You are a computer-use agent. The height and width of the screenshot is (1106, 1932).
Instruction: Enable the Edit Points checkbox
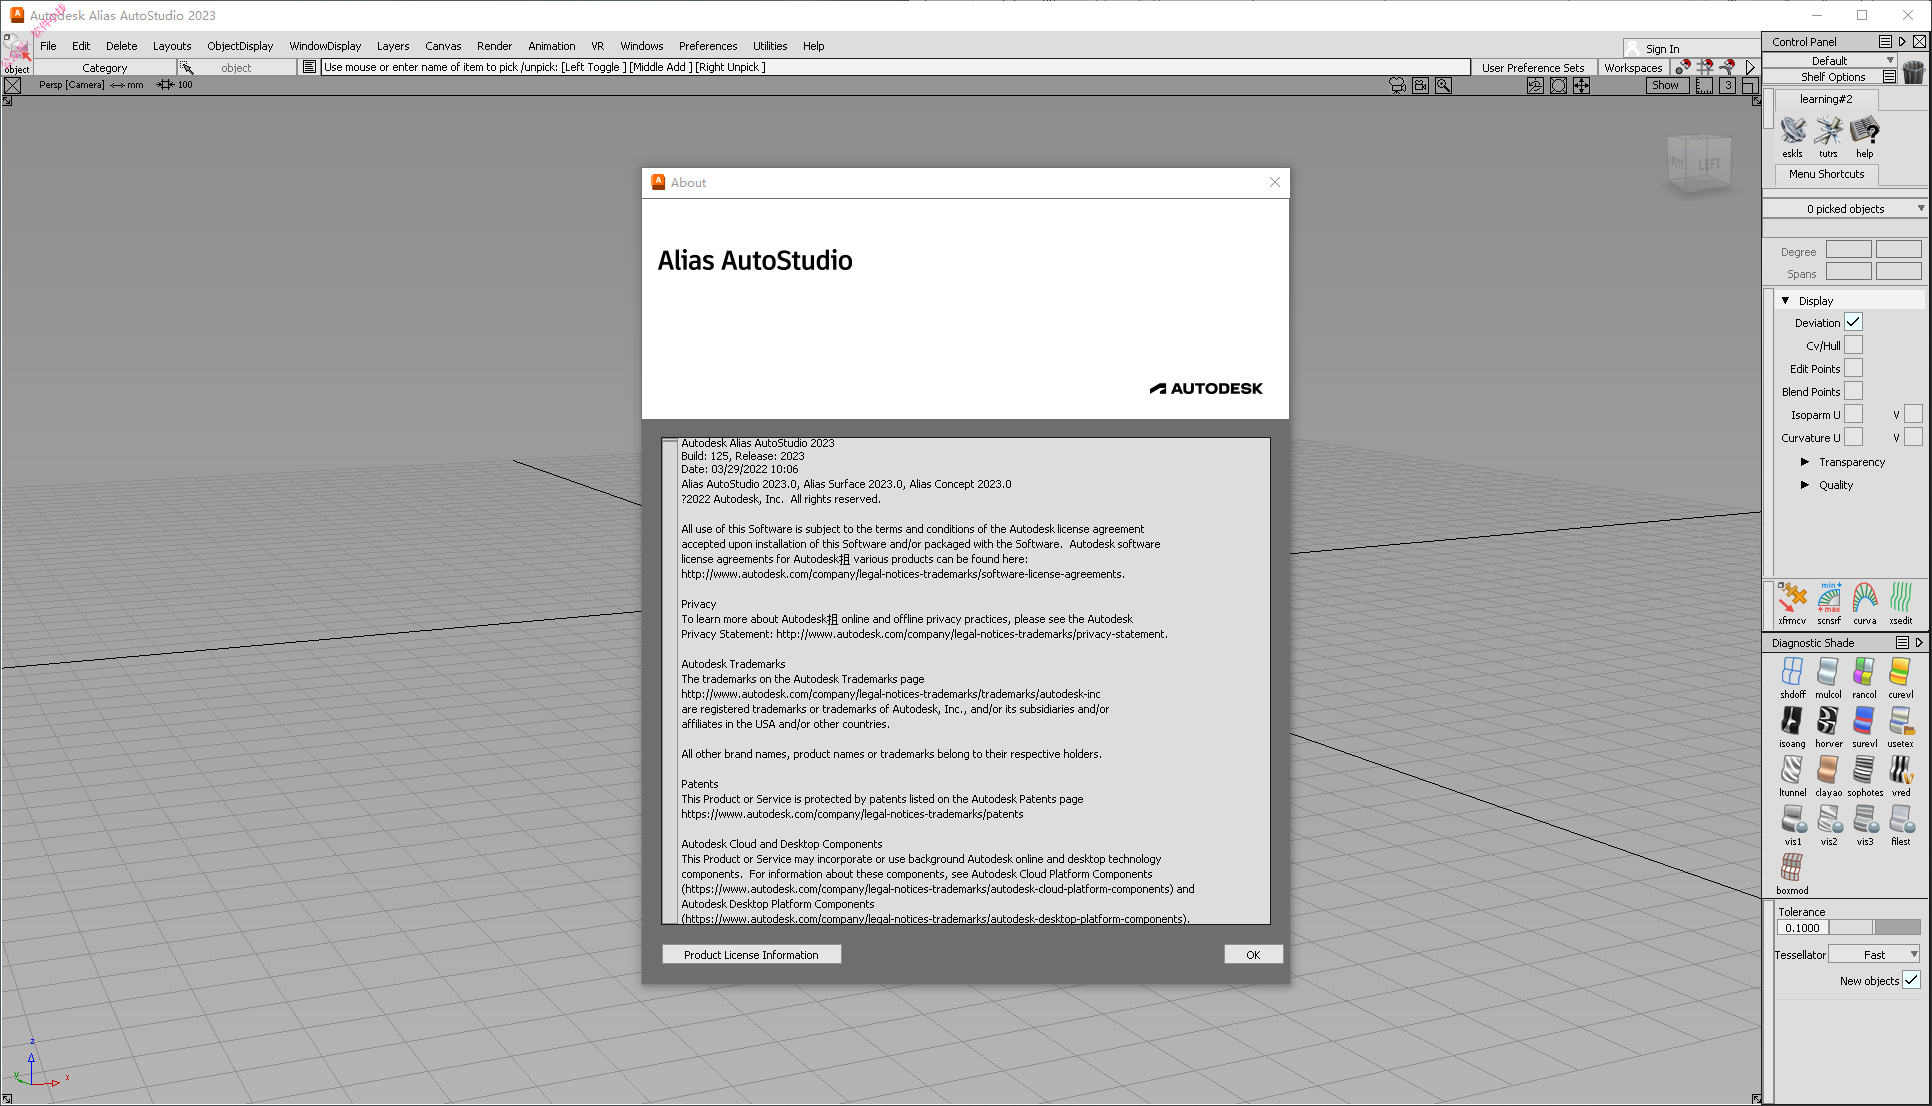coord(1853,368)
